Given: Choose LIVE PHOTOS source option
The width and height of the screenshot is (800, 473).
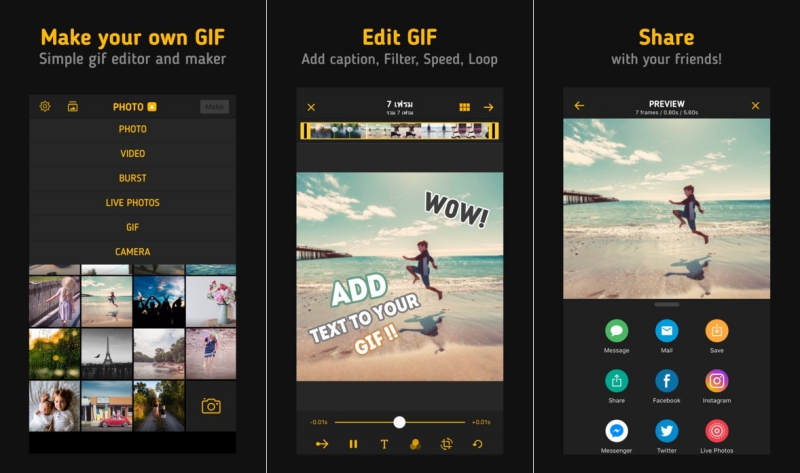Looking at the screenshot, I should point(132,203).
